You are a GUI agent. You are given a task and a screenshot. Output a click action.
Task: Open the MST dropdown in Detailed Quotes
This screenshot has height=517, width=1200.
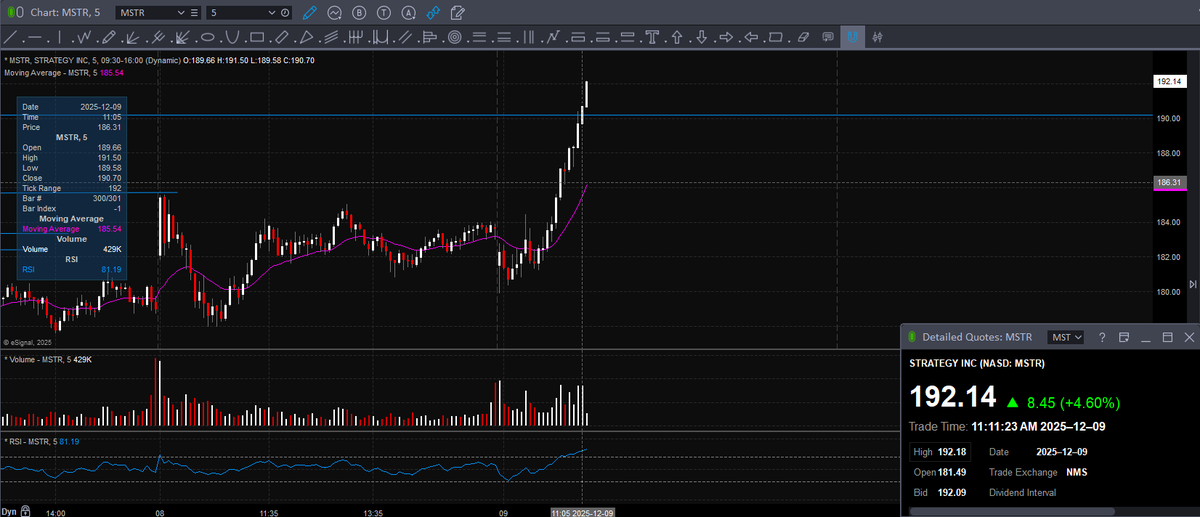pyautogui.click(x=1066, y=337)
